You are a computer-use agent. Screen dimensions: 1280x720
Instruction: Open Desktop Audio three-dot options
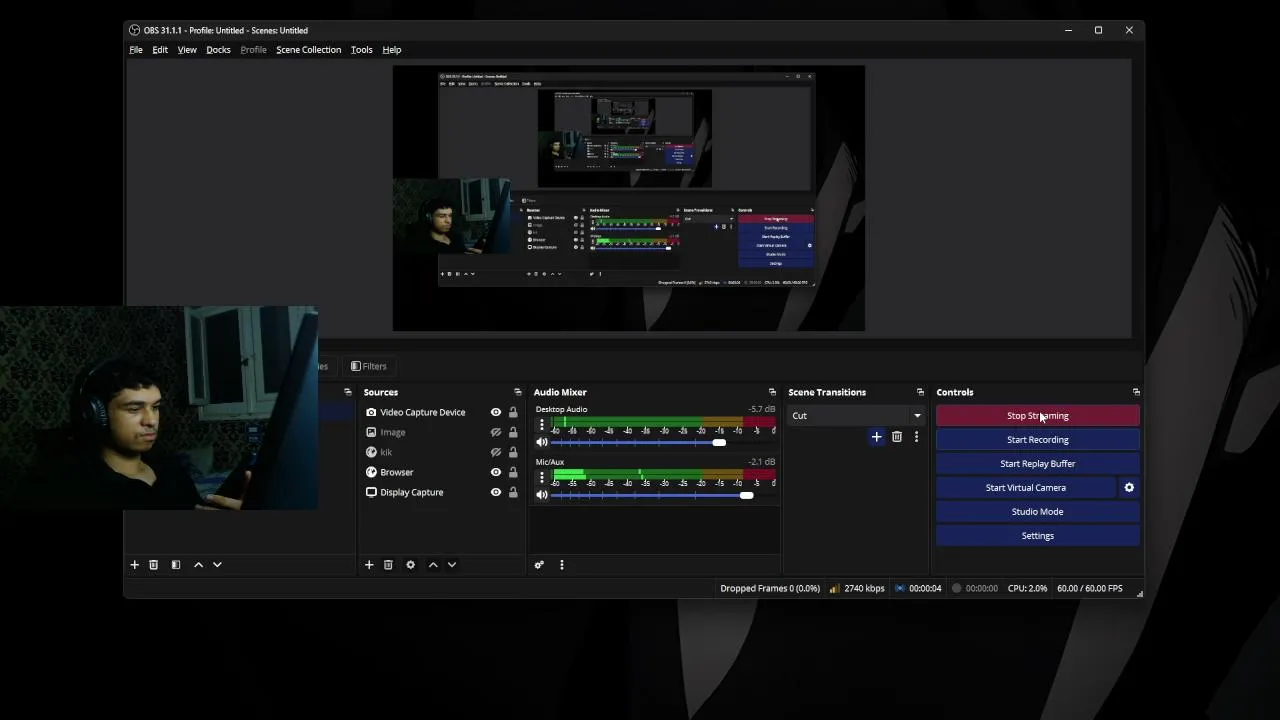(x=542, y=425)
